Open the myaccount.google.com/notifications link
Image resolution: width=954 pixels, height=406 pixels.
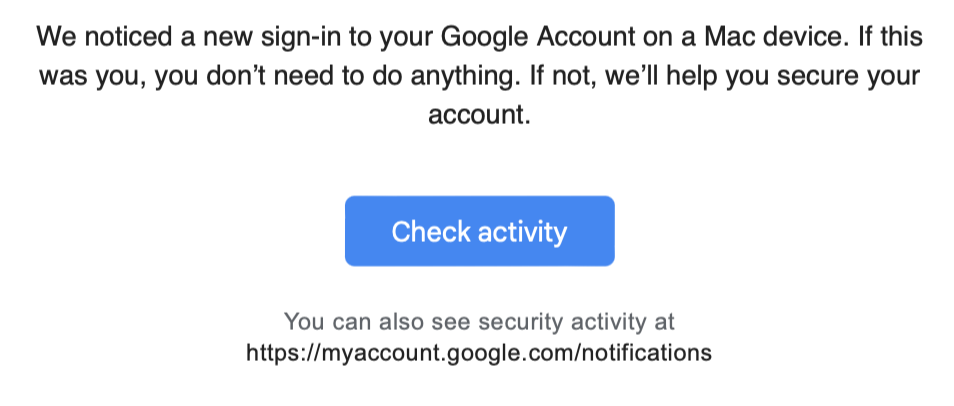[x=479, y=353]
